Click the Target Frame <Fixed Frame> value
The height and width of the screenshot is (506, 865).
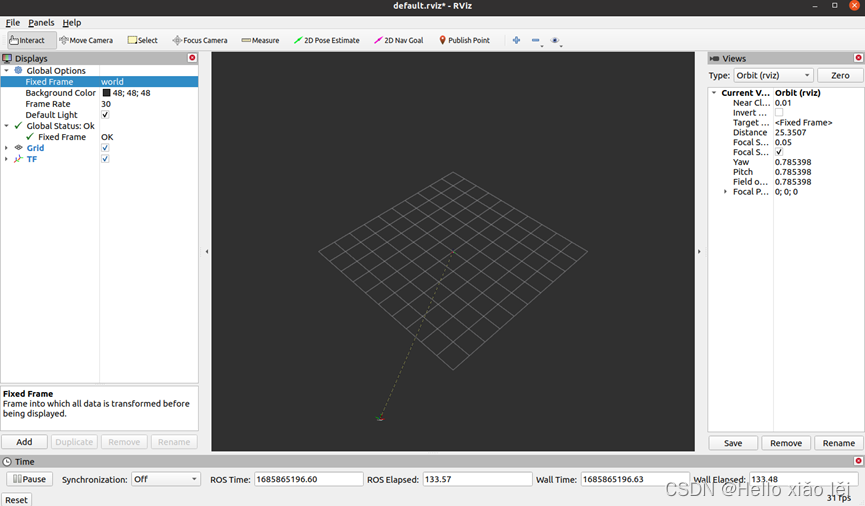[x=803, y=122]
